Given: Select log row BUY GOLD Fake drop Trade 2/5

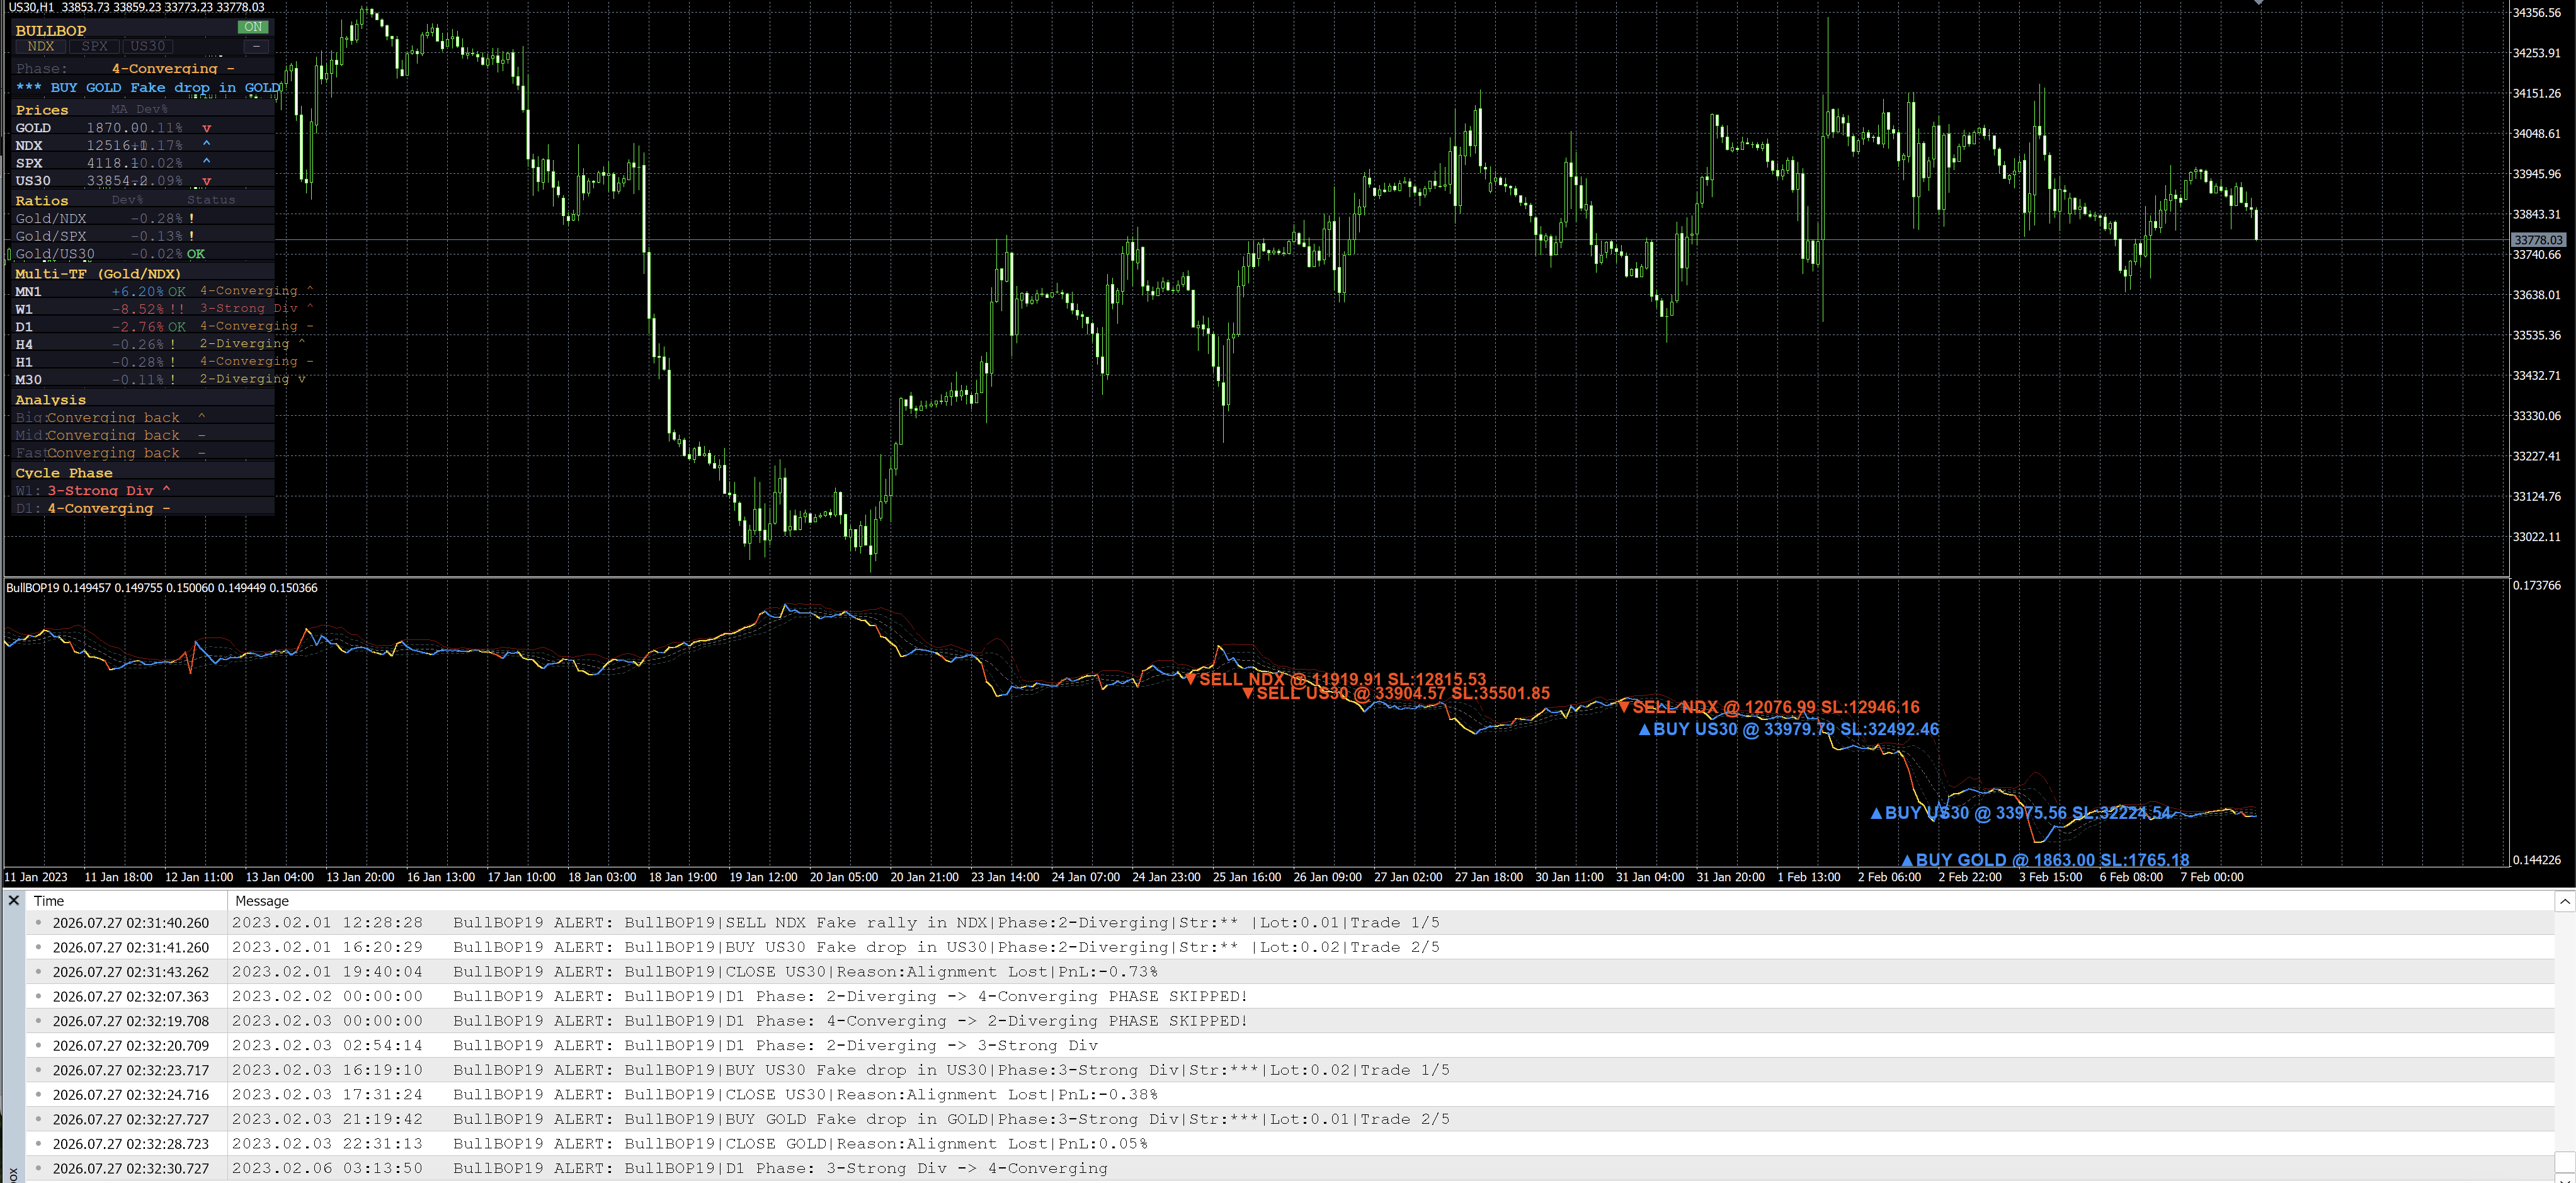Looking at the screenshot, I should [1290, 1119].
